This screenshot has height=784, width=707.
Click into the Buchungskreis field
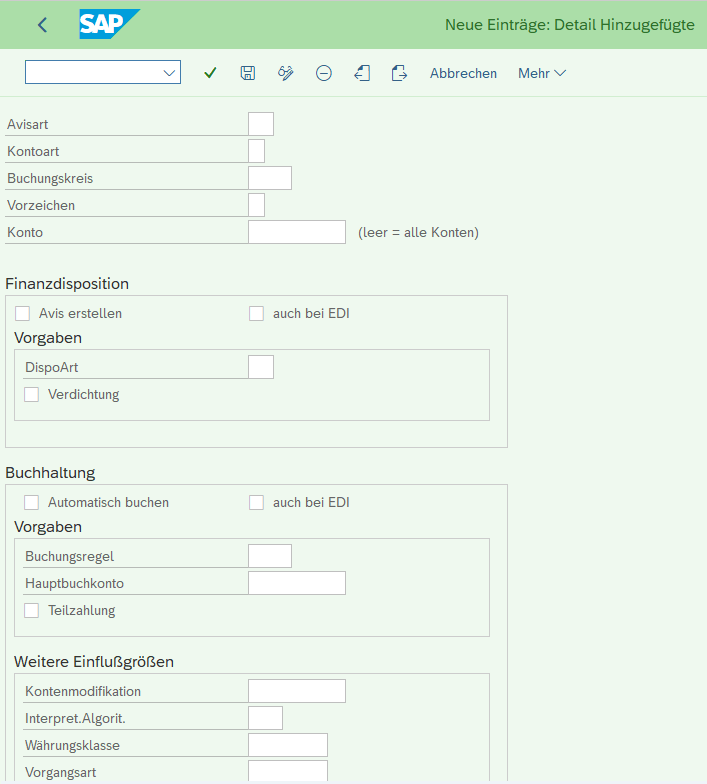269,178
